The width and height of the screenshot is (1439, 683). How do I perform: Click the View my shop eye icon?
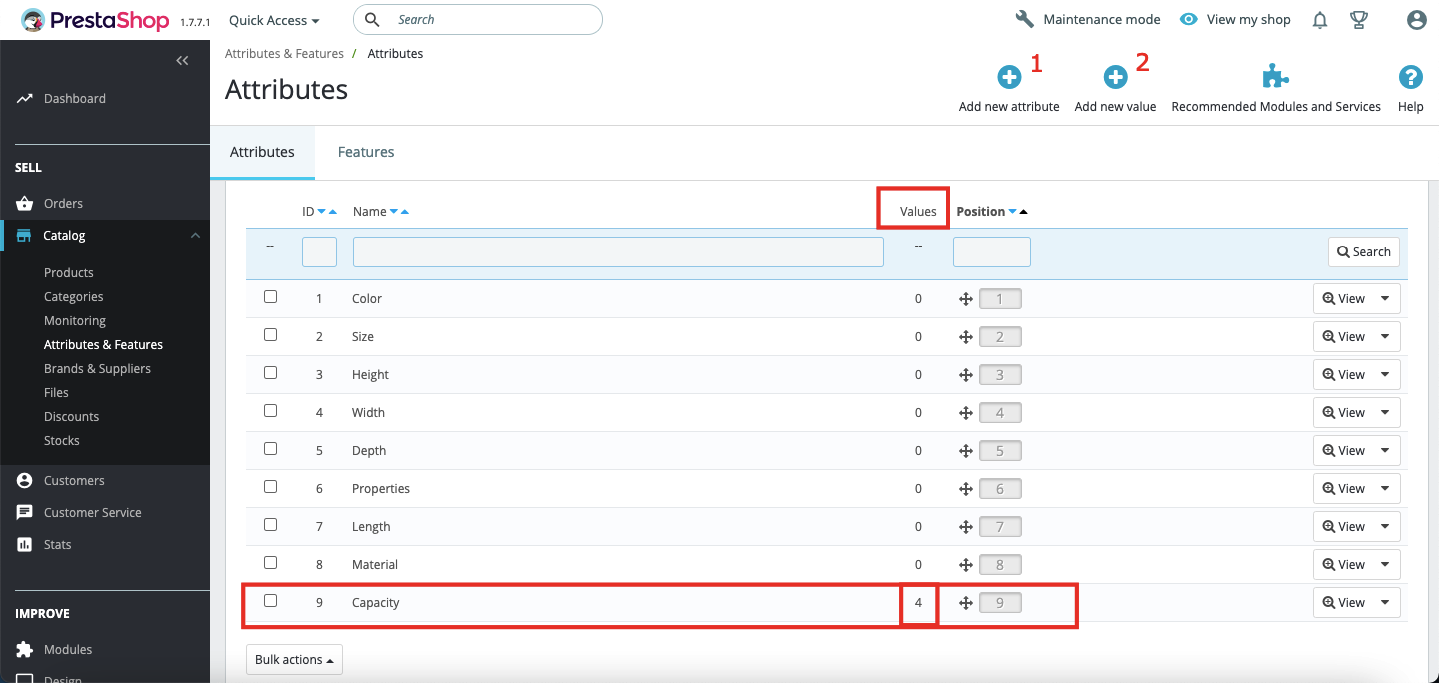coord(1188,19)
